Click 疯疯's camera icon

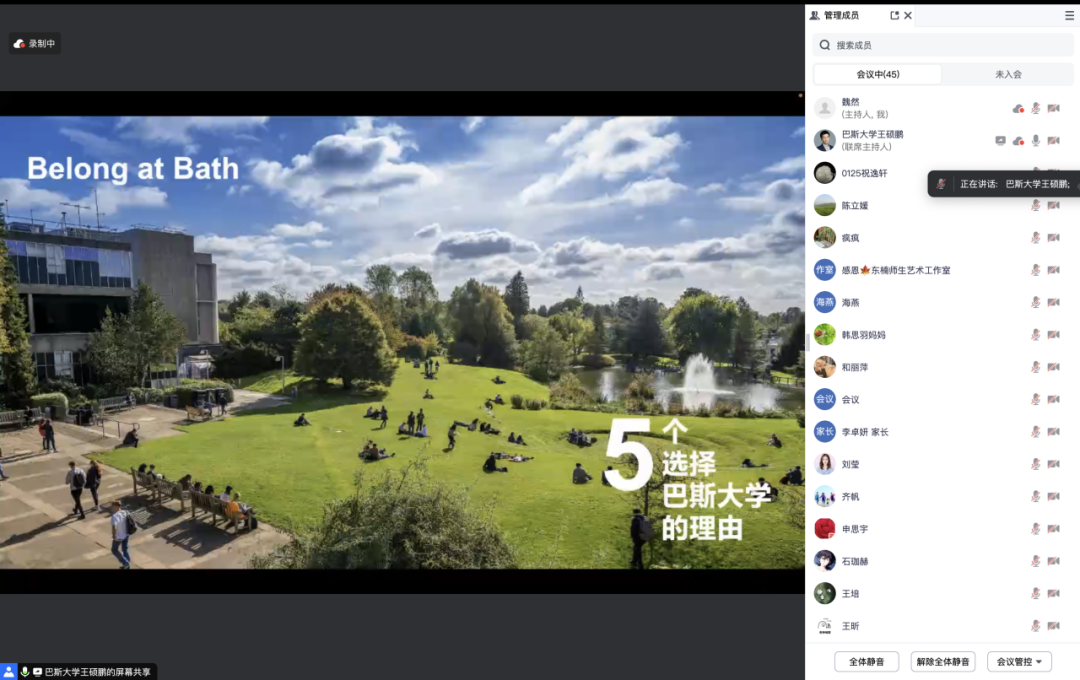coord(1053,238)
